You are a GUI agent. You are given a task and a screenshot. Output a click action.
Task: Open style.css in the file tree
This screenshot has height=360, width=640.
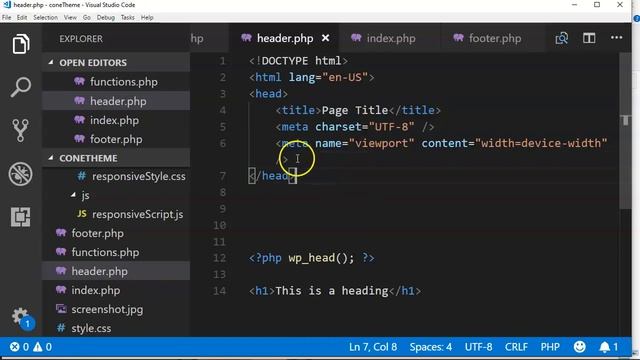(x=116, y=328)
